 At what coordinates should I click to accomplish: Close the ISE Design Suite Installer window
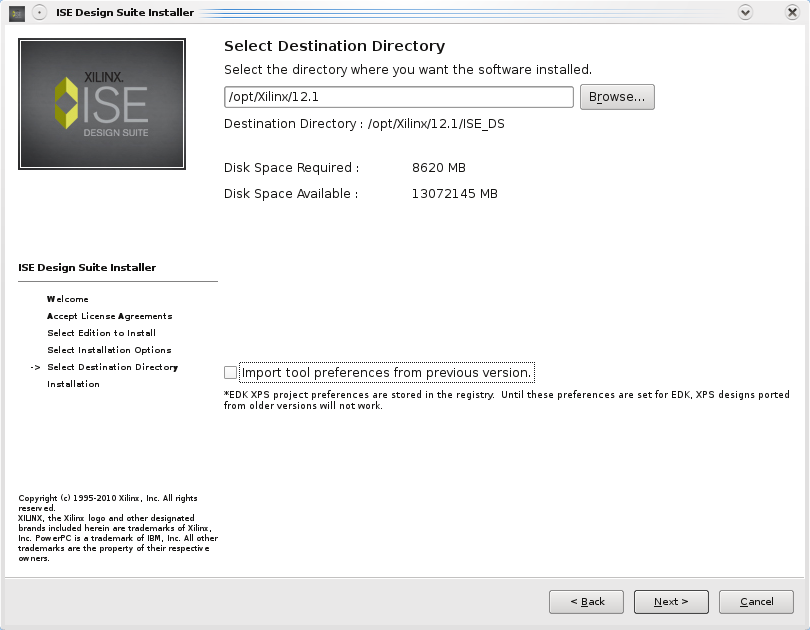click(x=792, y=12)
